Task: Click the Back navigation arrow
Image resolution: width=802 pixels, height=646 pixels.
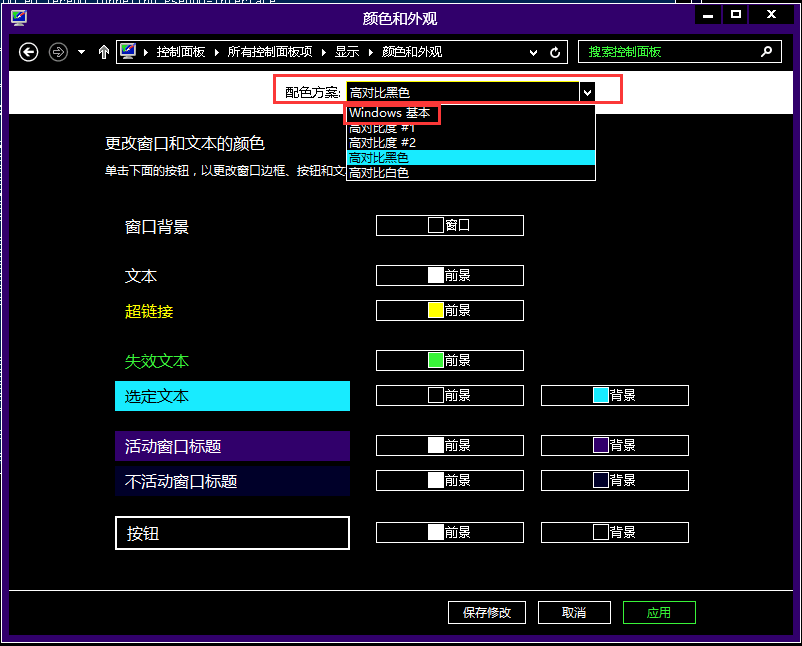Action: point(29,52)
